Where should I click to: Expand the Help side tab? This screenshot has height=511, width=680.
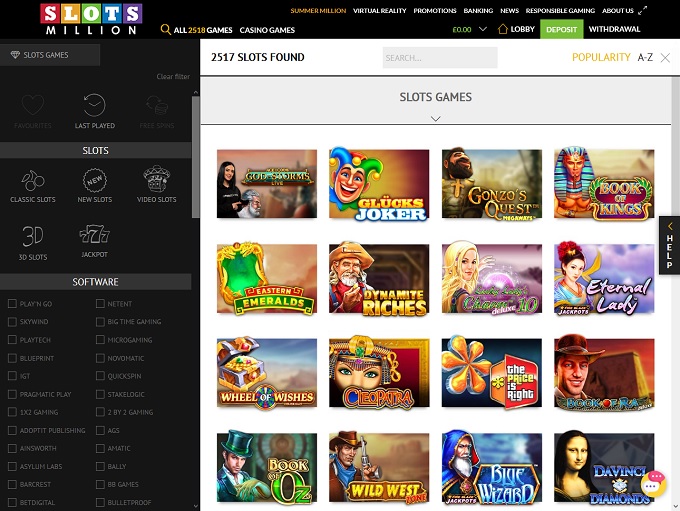(669, 246)
